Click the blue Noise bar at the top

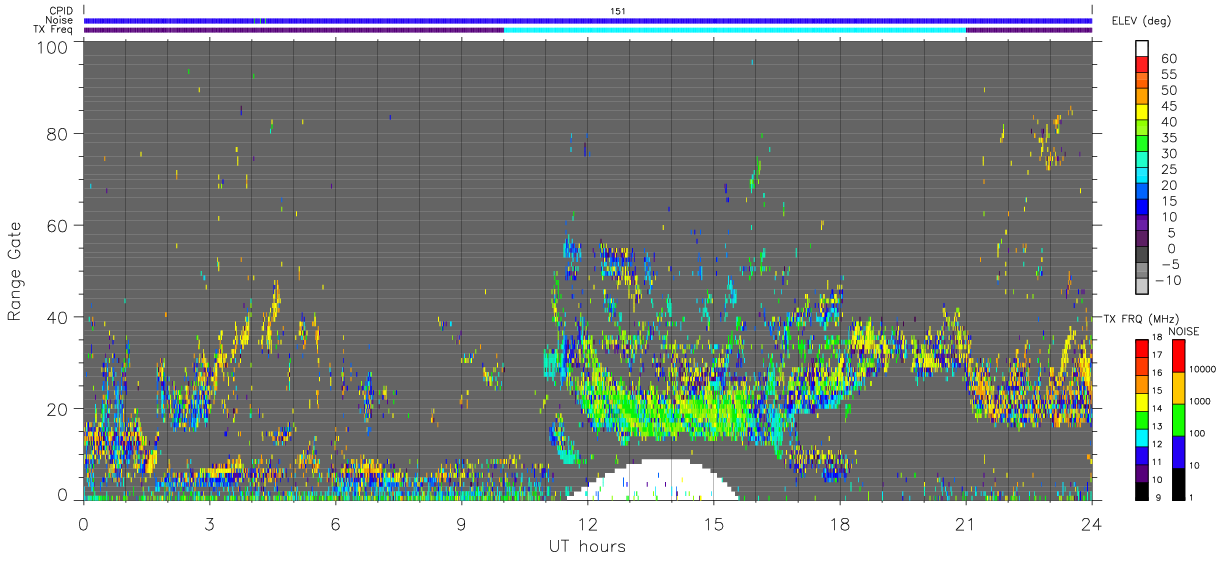(x=587, y=20)
